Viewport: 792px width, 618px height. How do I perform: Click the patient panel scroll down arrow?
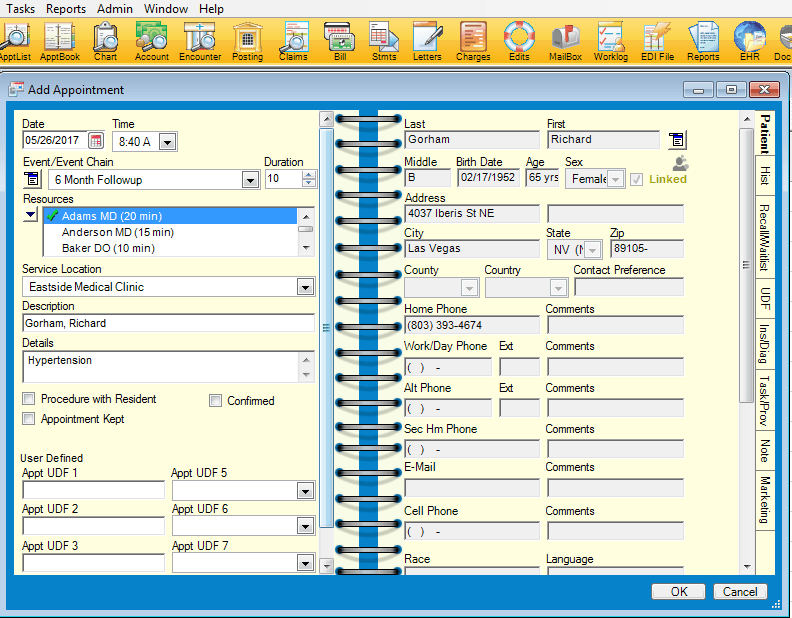click(x=747, y=566)
